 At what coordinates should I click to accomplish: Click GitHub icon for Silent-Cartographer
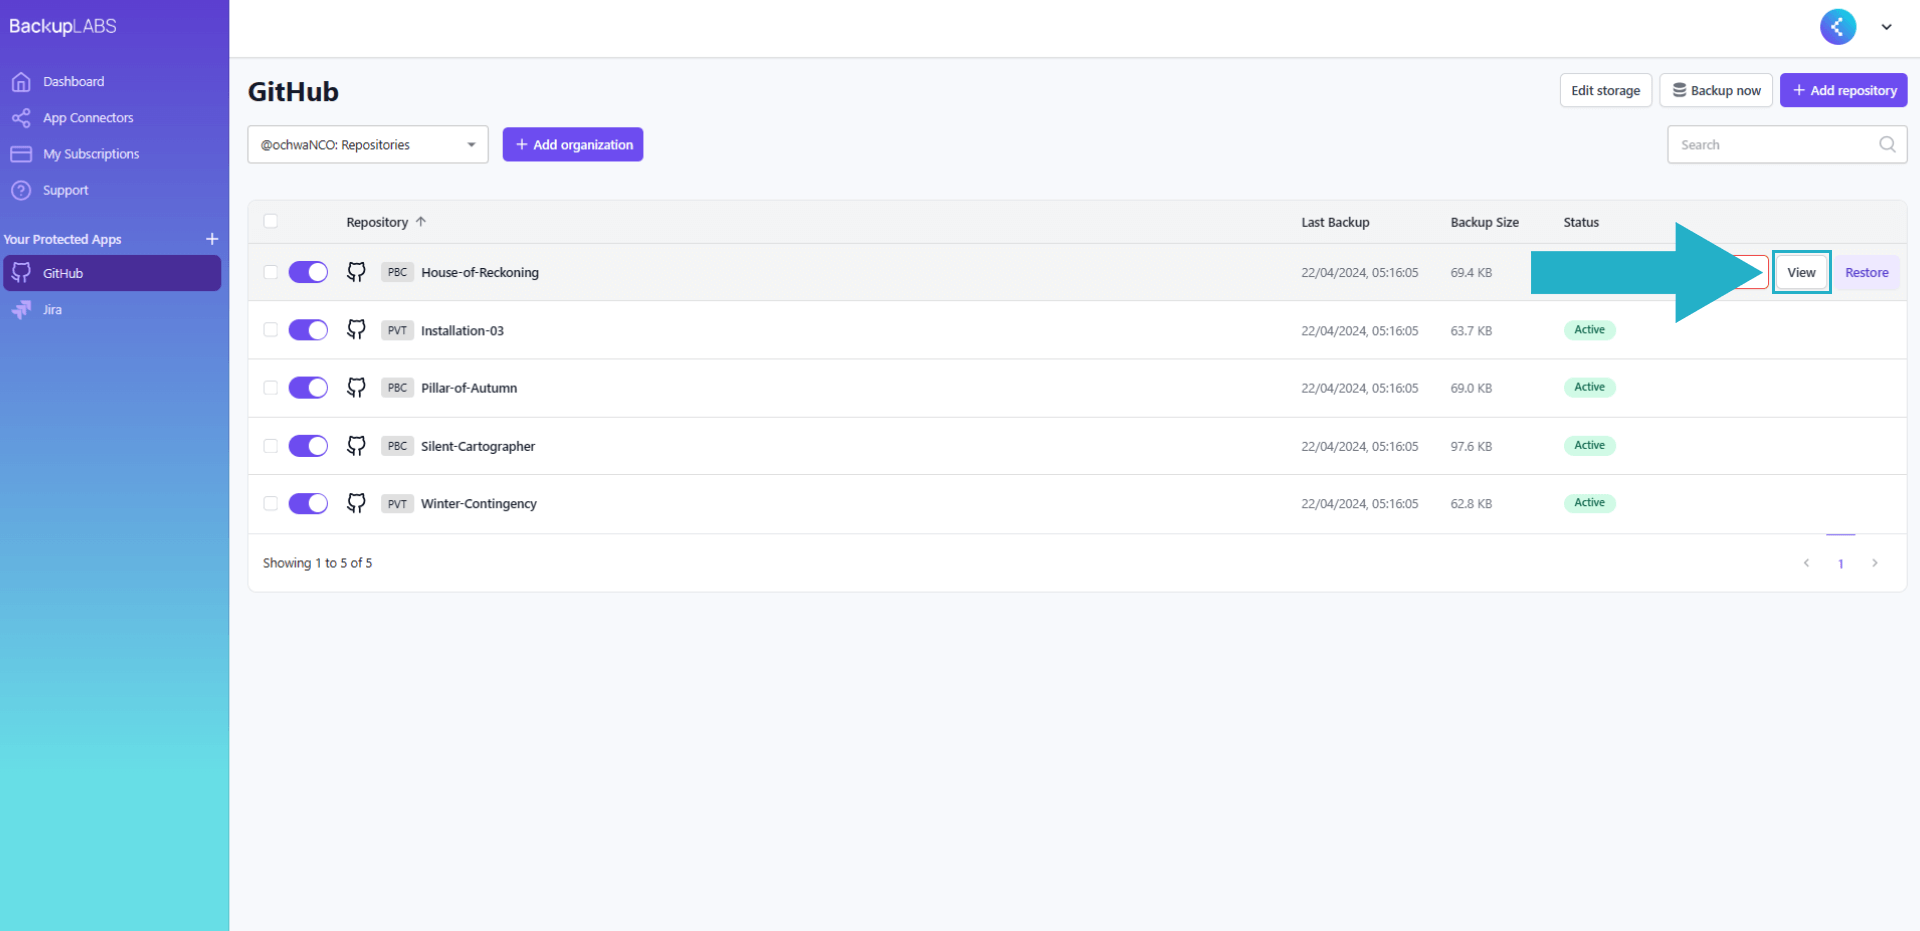click(356, 446)
